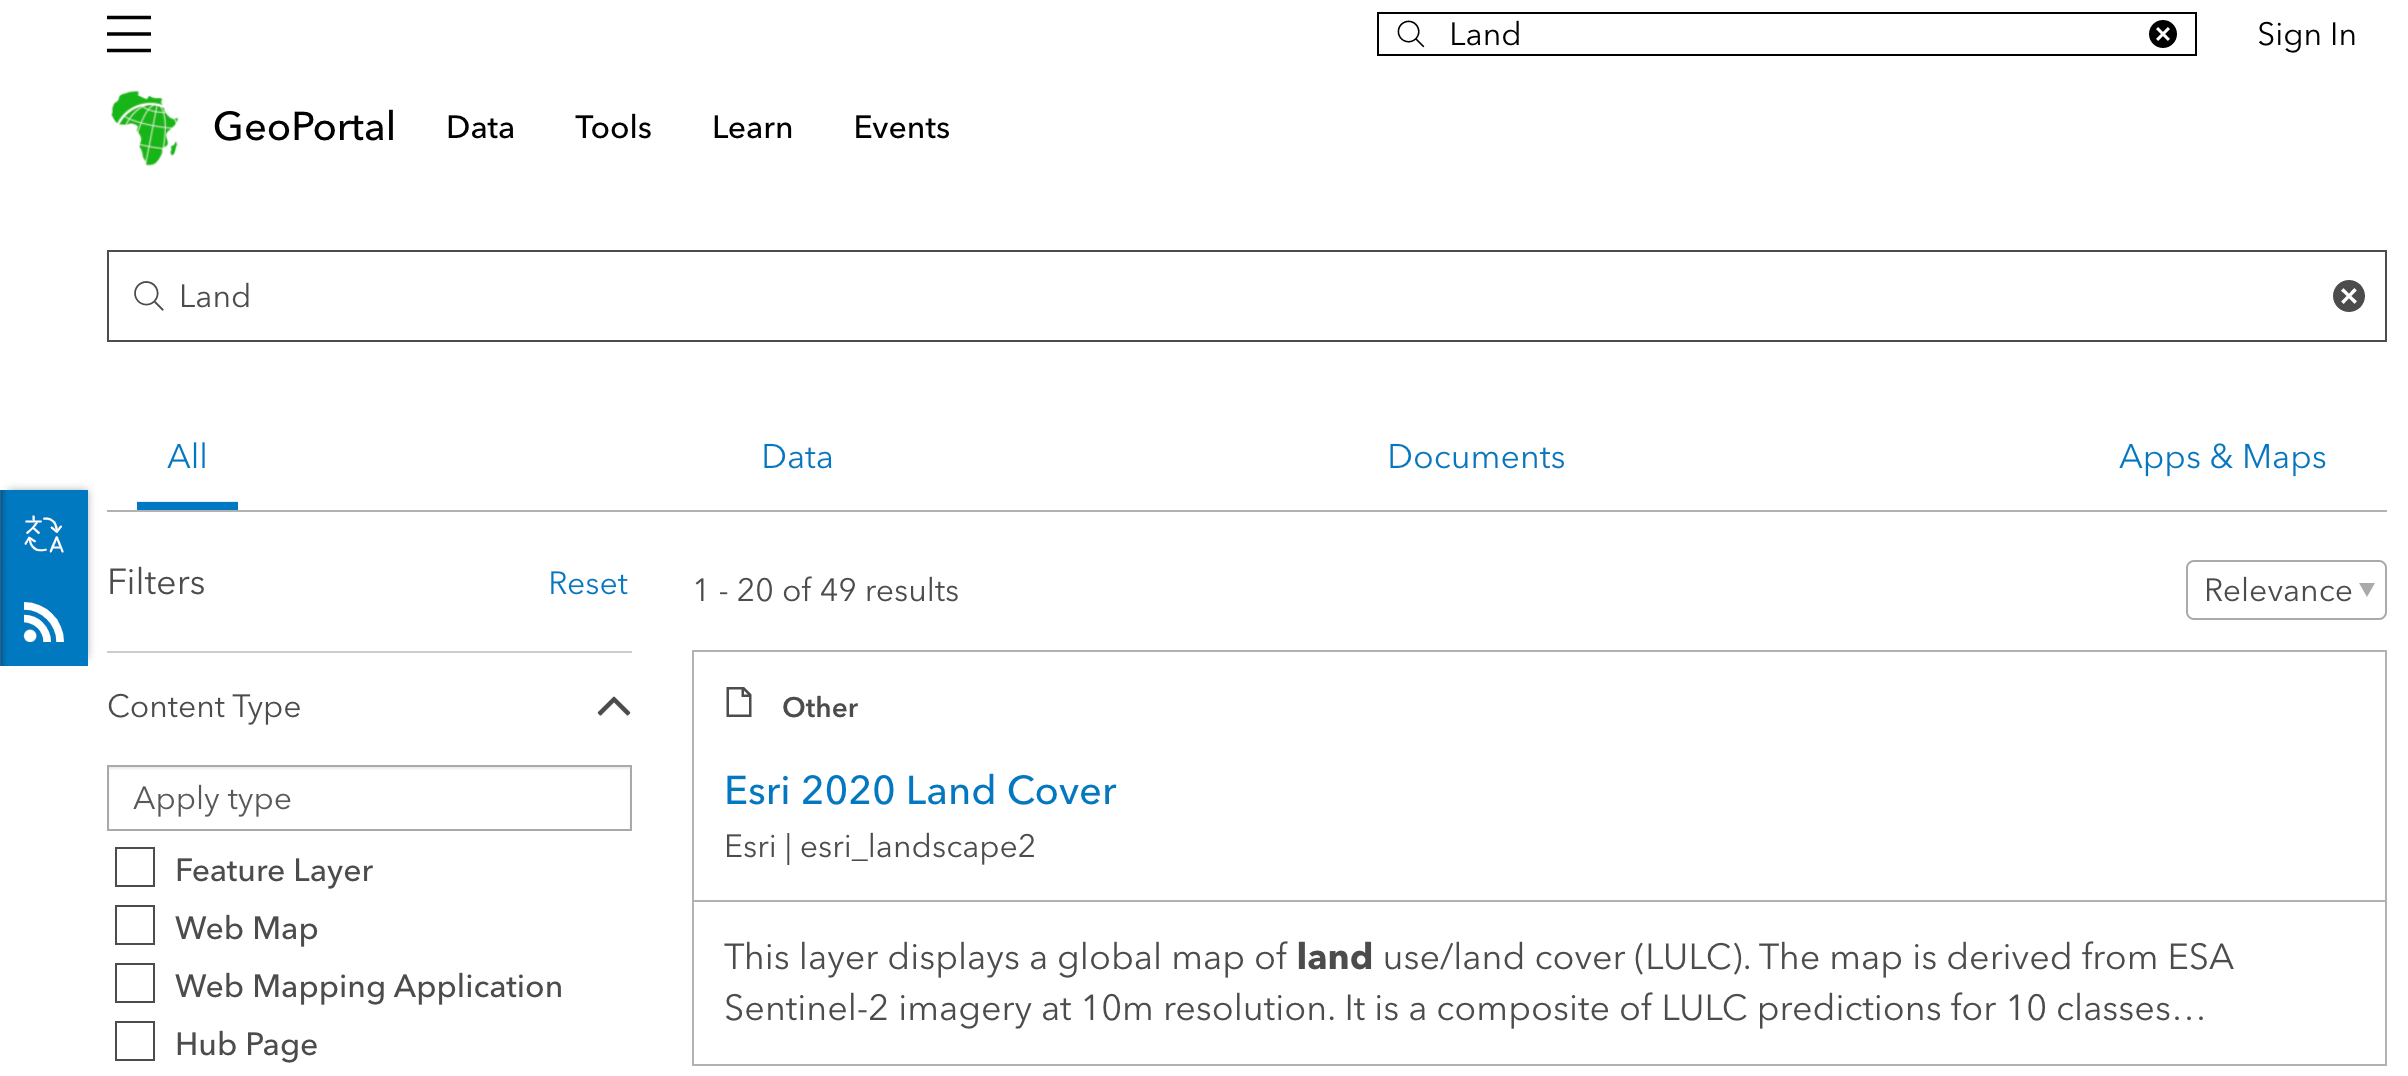2408x1076 pixels.
Task: Enable the Web Mapping Application filter
Action: point(135,984)
